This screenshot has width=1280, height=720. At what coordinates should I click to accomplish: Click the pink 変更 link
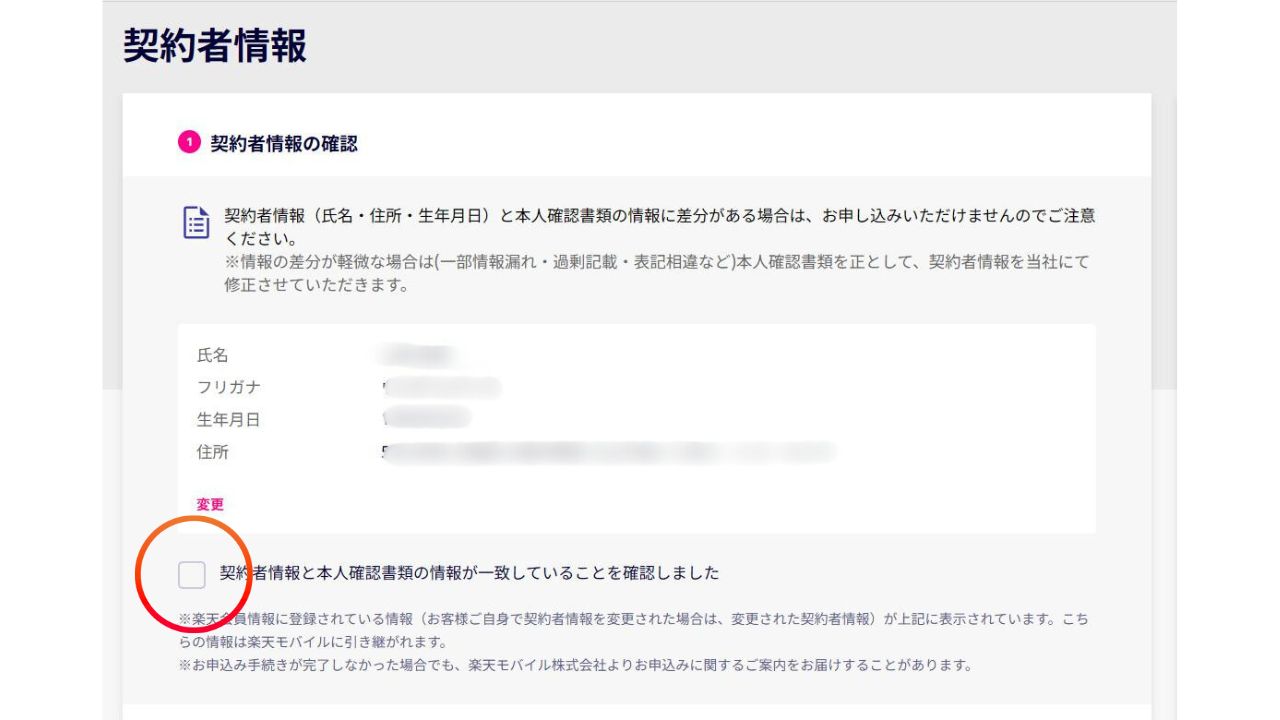click(210, 504)
